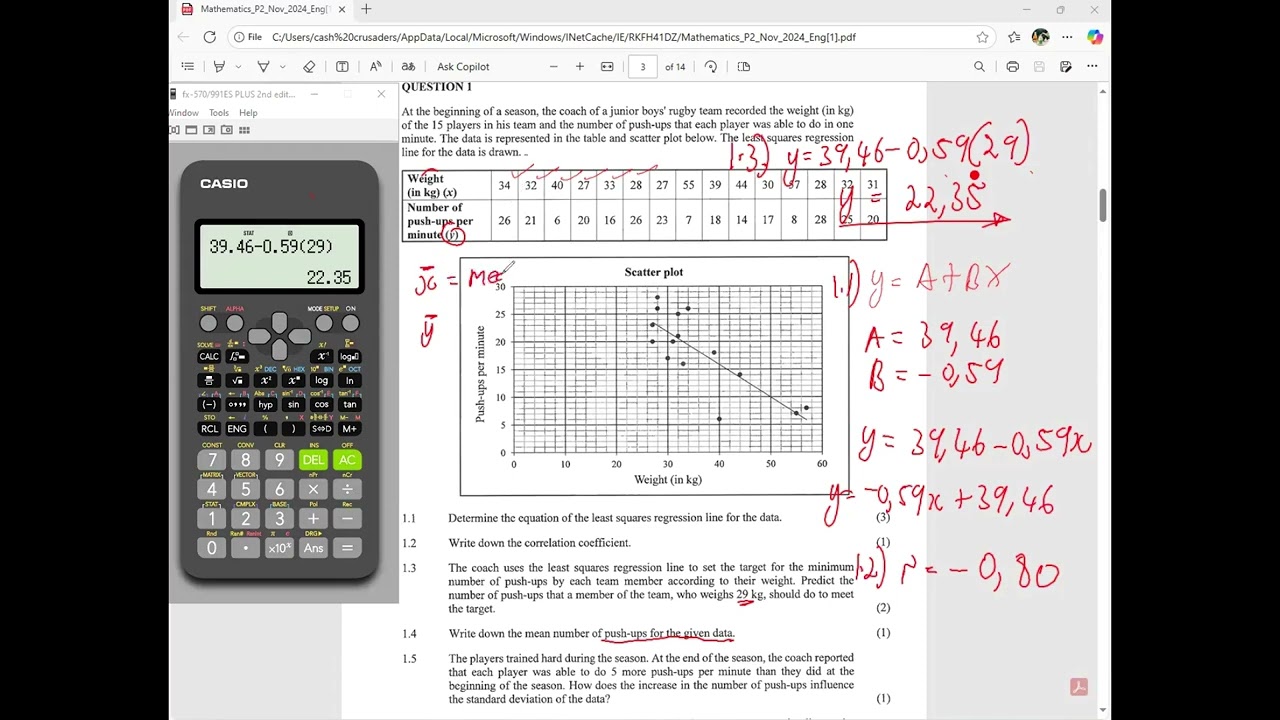Zoom out the PDF with minus button
1280x720 pixels.
(x=553, y=67)
